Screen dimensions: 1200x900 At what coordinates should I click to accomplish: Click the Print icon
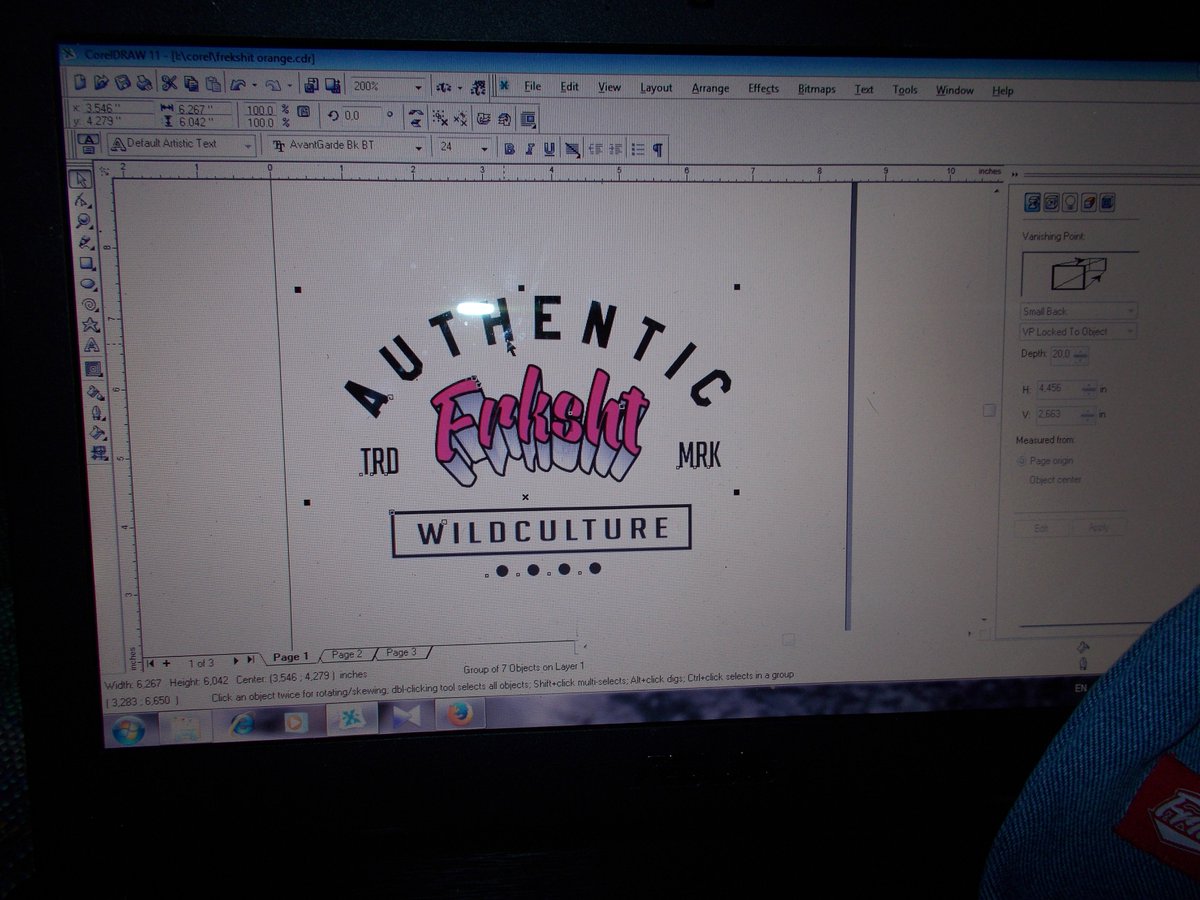coord(143,83)
